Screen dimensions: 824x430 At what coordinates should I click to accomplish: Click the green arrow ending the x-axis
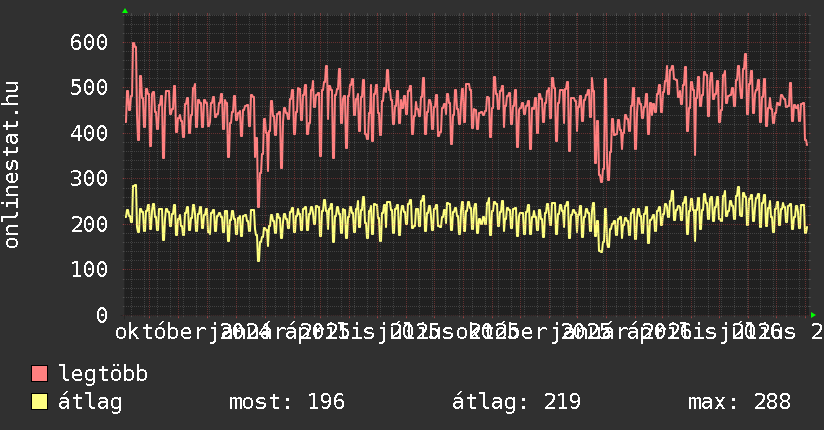(813, 315)
